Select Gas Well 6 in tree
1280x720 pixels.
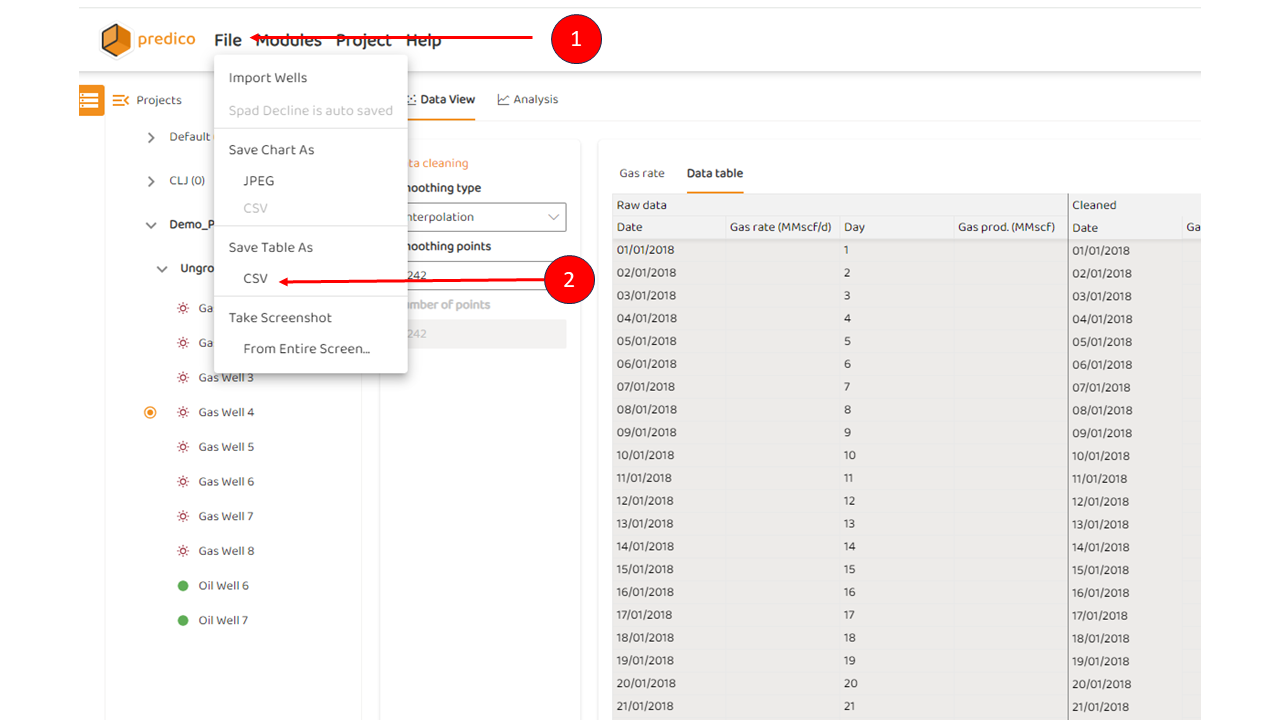(226, 482)
